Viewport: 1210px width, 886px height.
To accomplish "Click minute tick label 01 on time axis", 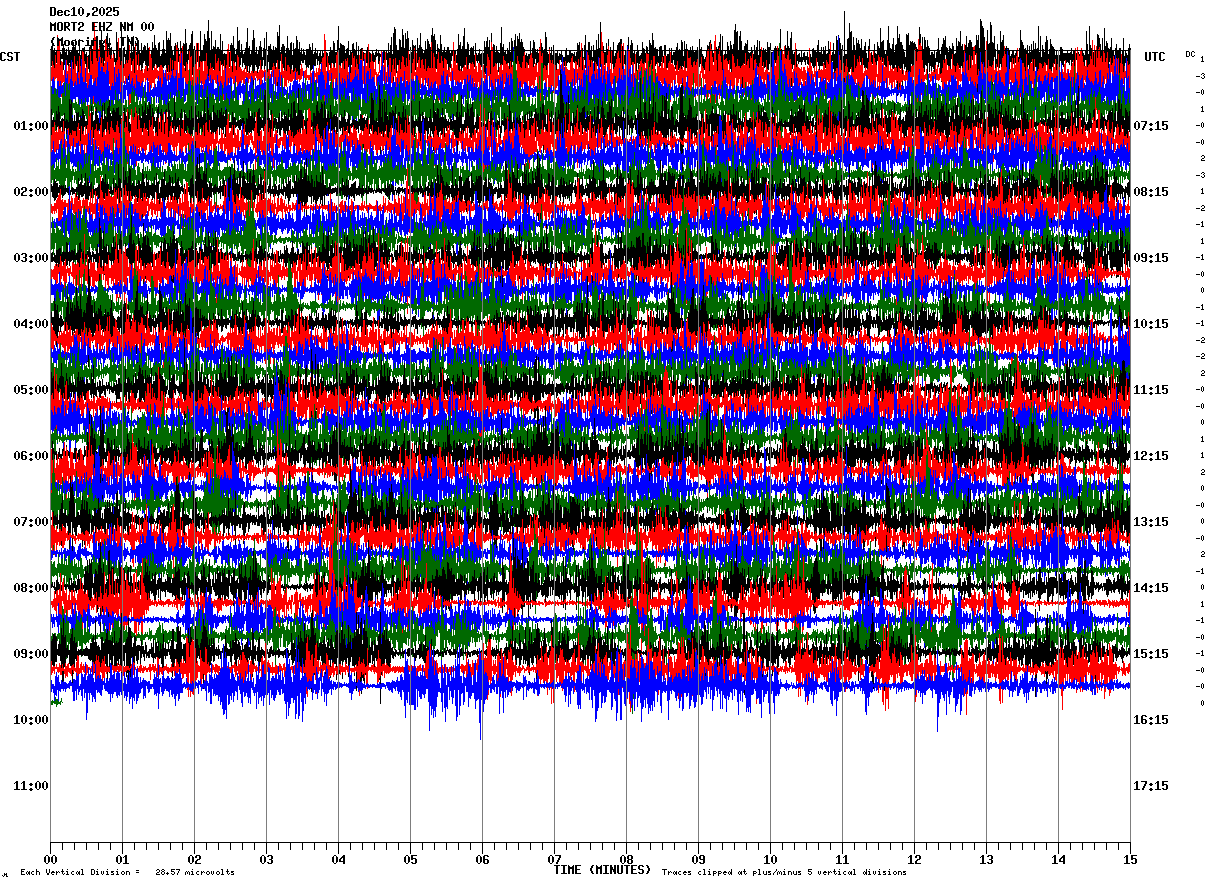I will 122,859.
